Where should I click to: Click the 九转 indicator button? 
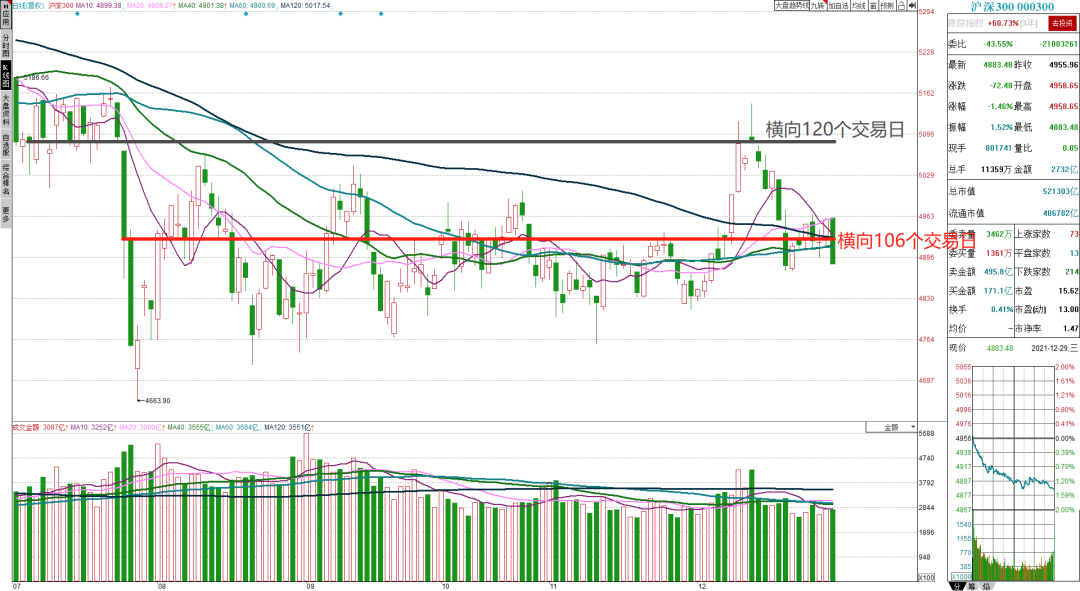[x=818, y=6]
